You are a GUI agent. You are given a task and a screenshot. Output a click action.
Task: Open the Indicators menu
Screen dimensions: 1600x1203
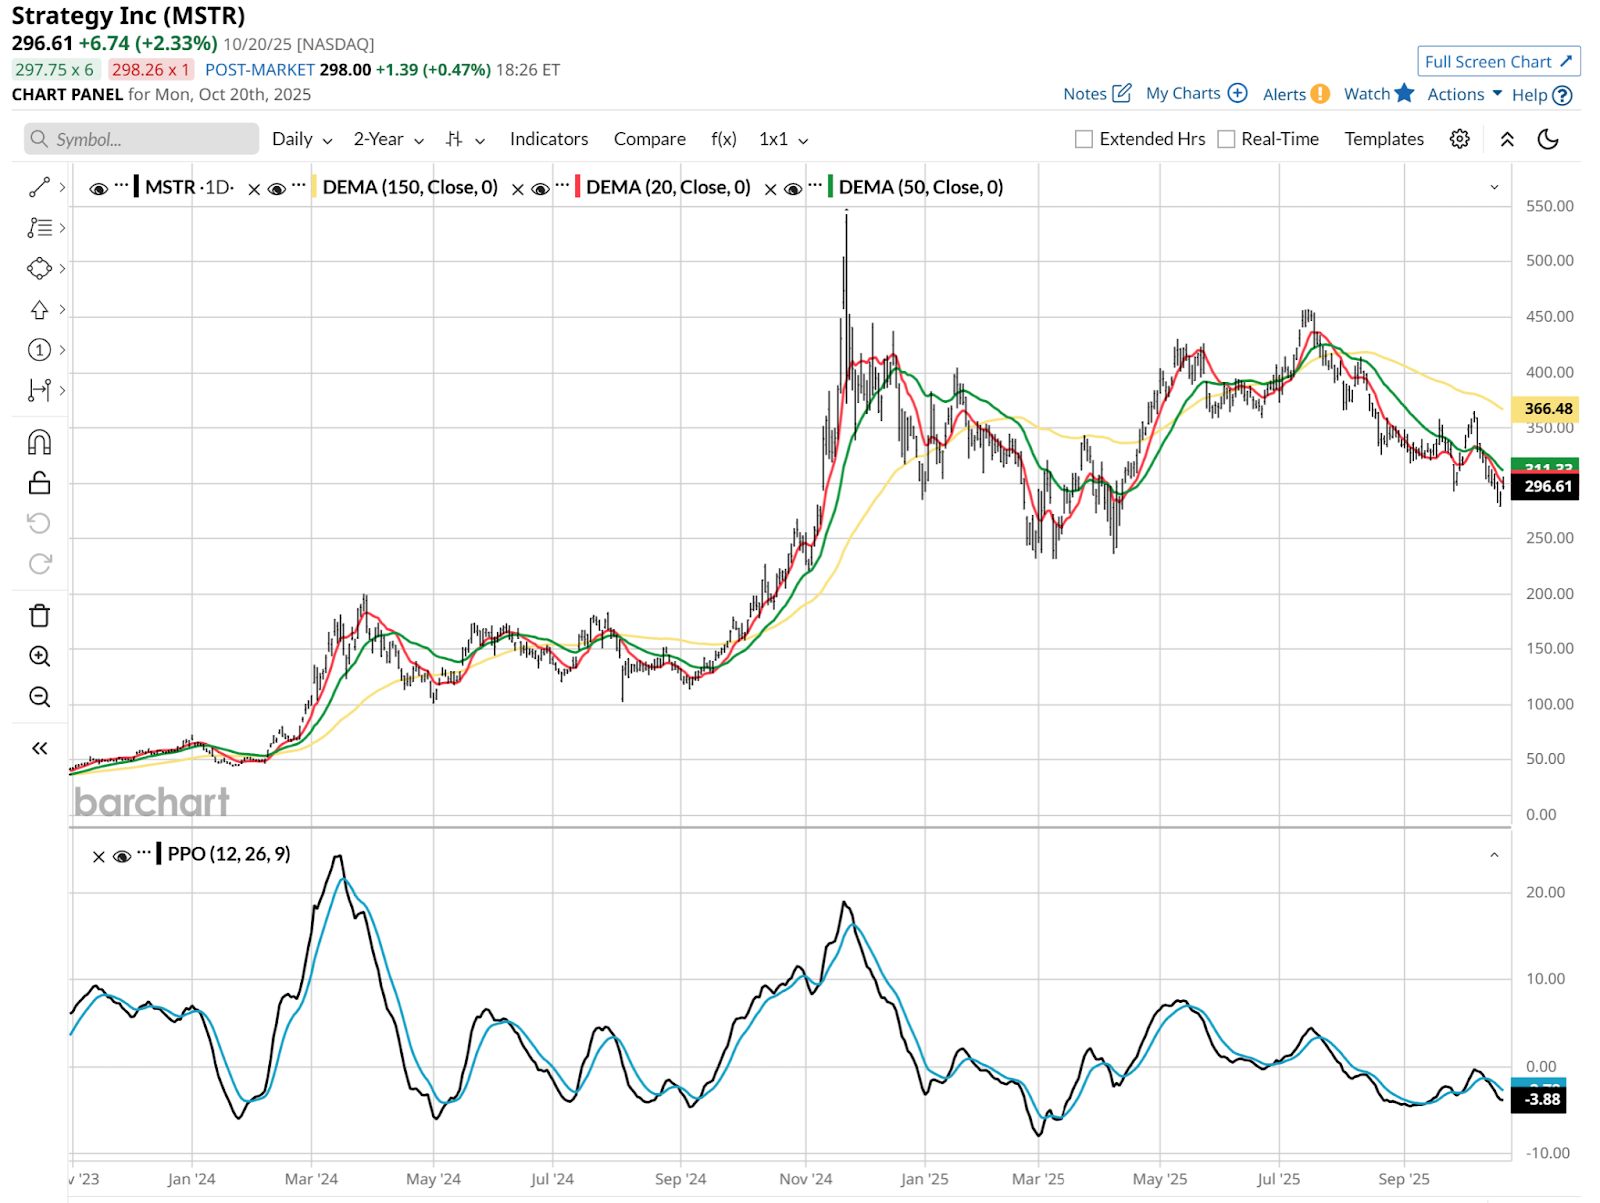[x=549, y=139]
